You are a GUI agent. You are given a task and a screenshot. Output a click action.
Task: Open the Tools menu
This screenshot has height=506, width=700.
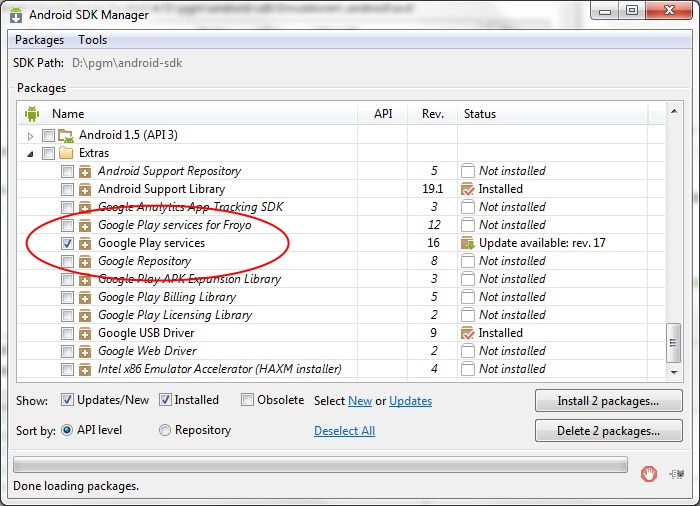(x=93, y=40)
